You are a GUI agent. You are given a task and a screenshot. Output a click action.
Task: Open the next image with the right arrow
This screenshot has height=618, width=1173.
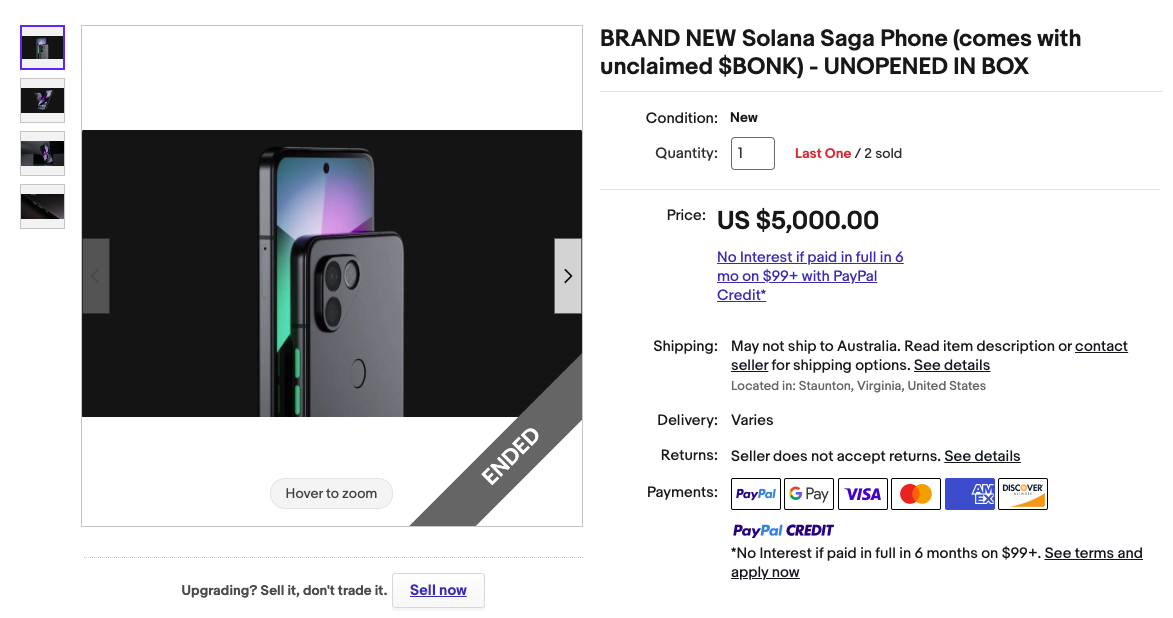coord(567,276)
